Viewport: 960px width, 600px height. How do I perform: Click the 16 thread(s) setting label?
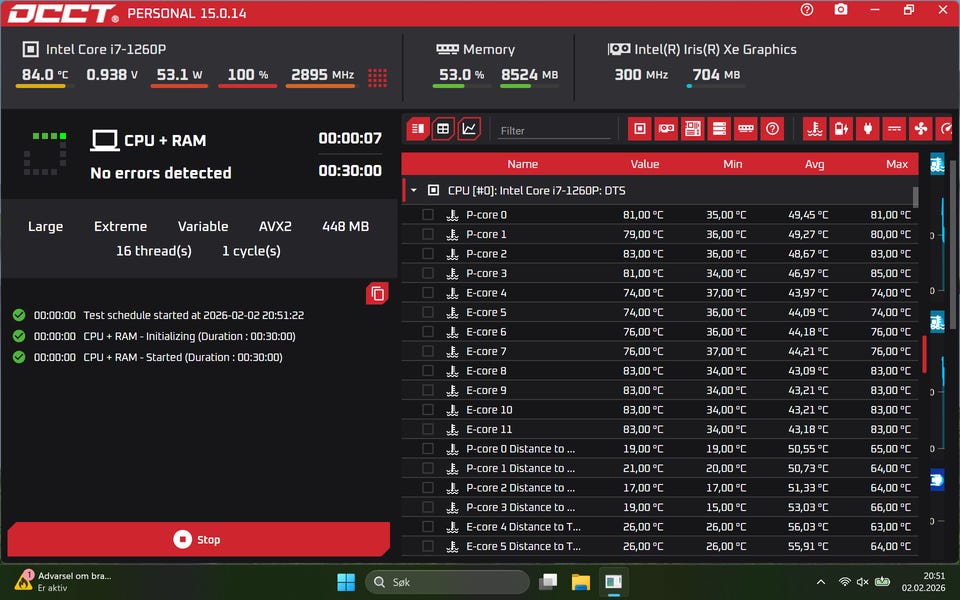[x=154, y=251]
